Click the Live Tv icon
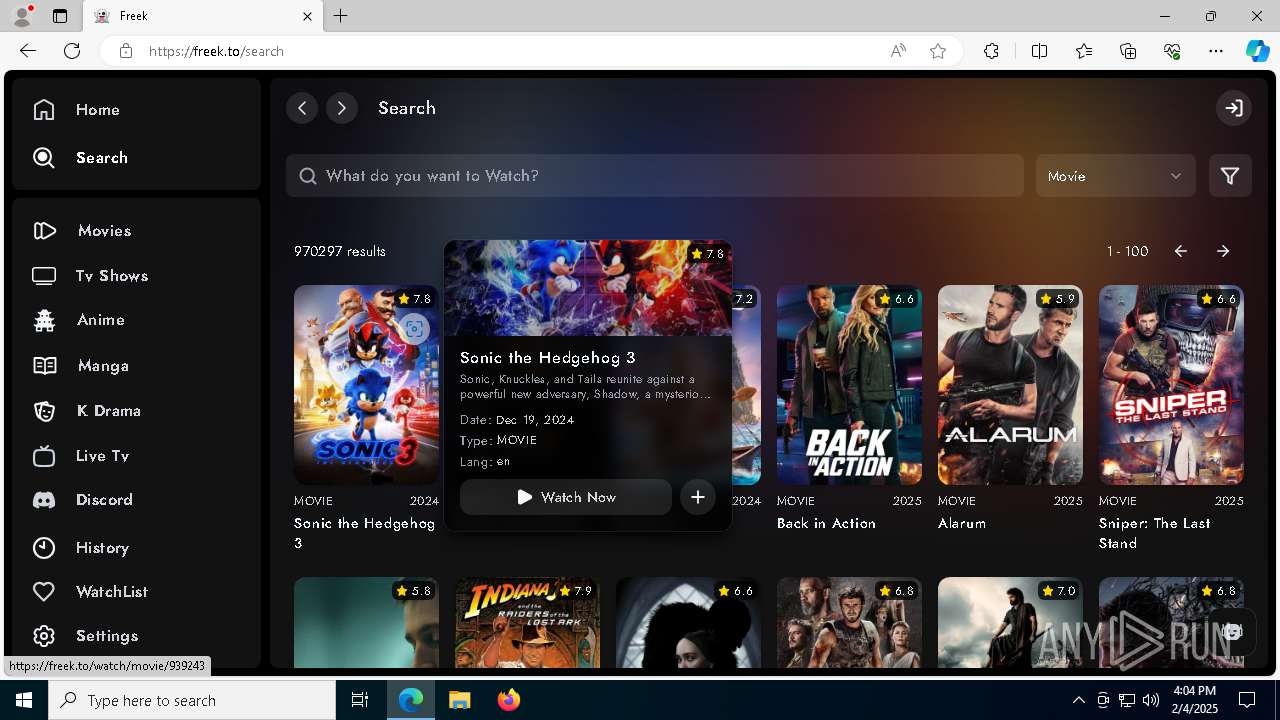Viewport: 1280px width, 720px height. click(x=44, y=456)
